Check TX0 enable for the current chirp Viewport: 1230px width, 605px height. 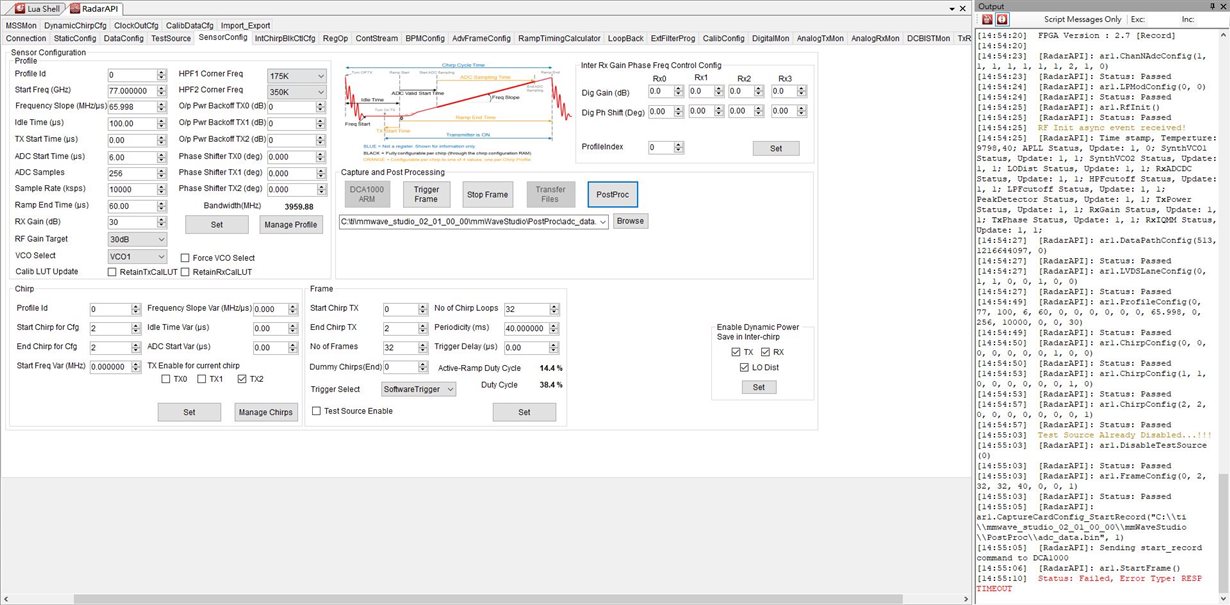pyautogui.click(x=167, y=379)
